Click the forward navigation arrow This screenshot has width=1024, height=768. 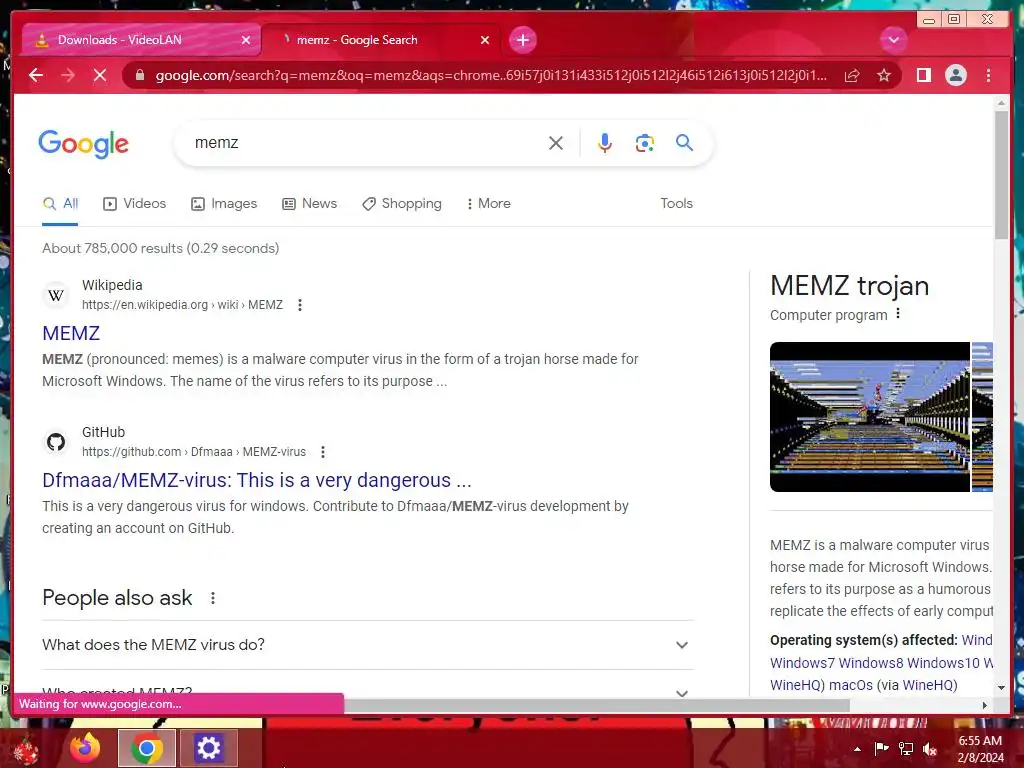(x=68, y=75)
